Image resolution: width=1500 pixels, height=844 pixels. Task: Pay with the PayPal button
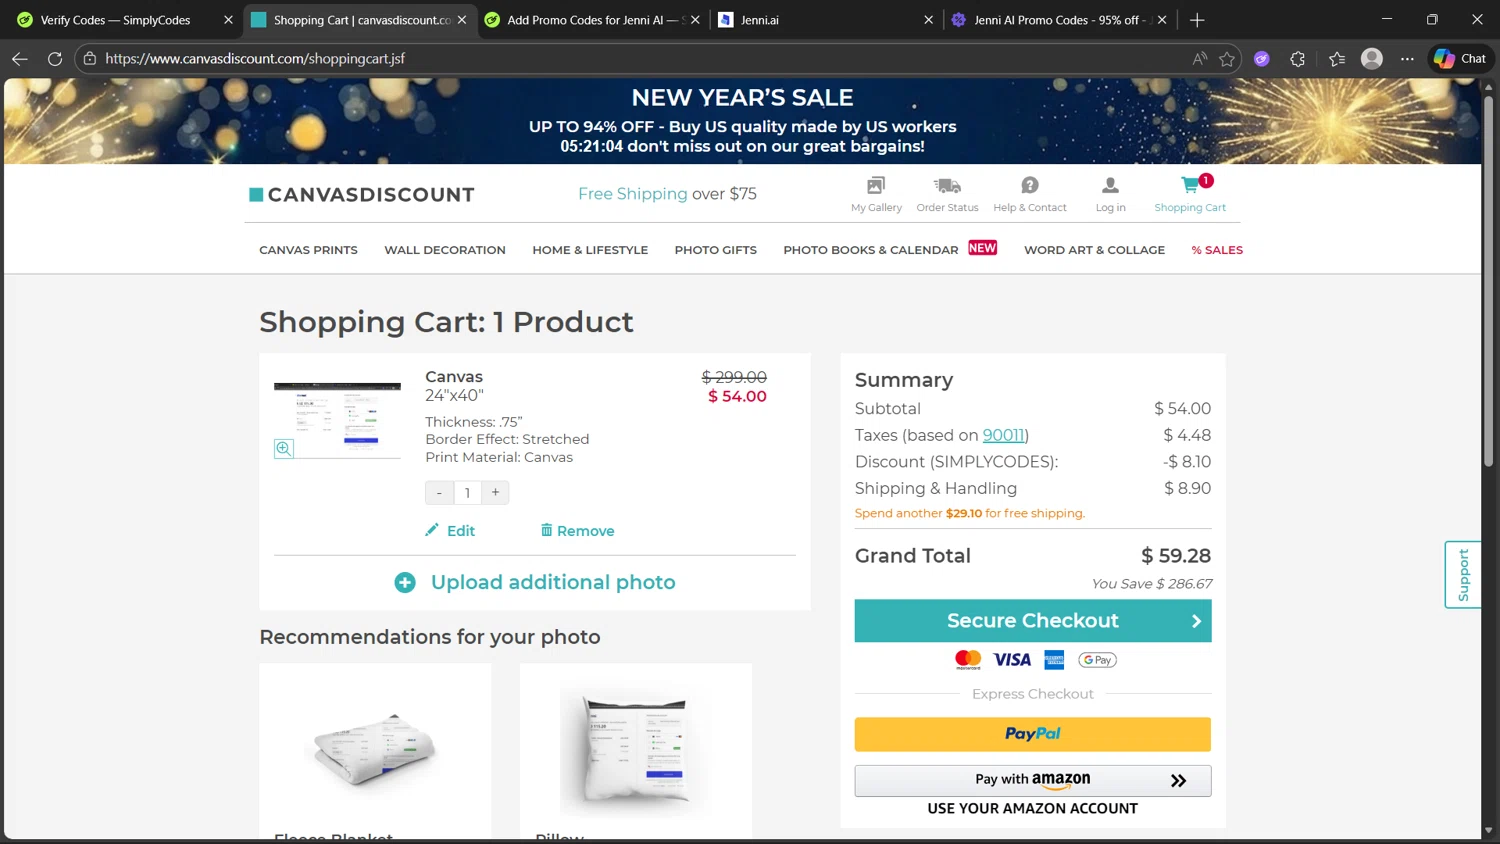click(1032, 734)
